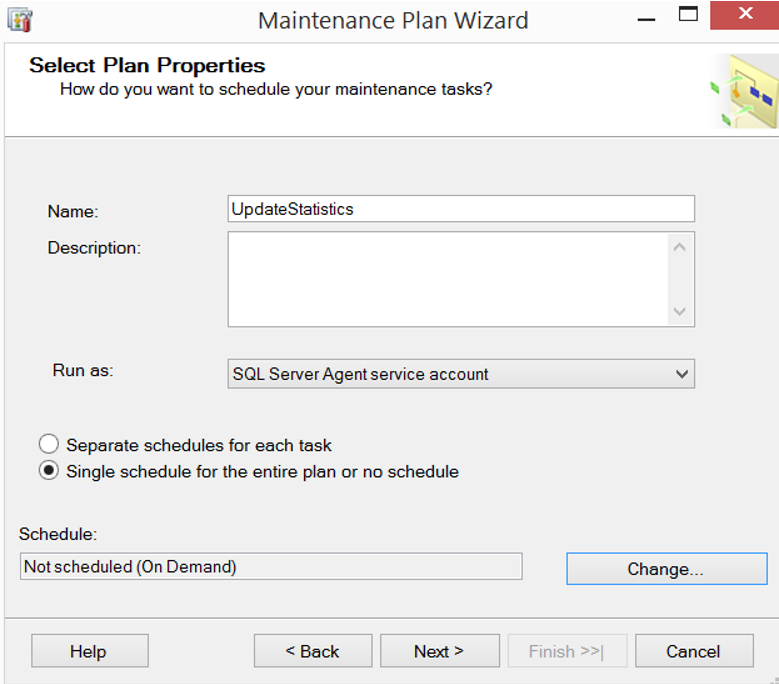
Task: Click the Description scrollbar up arrow
Action: pos(680,247)
